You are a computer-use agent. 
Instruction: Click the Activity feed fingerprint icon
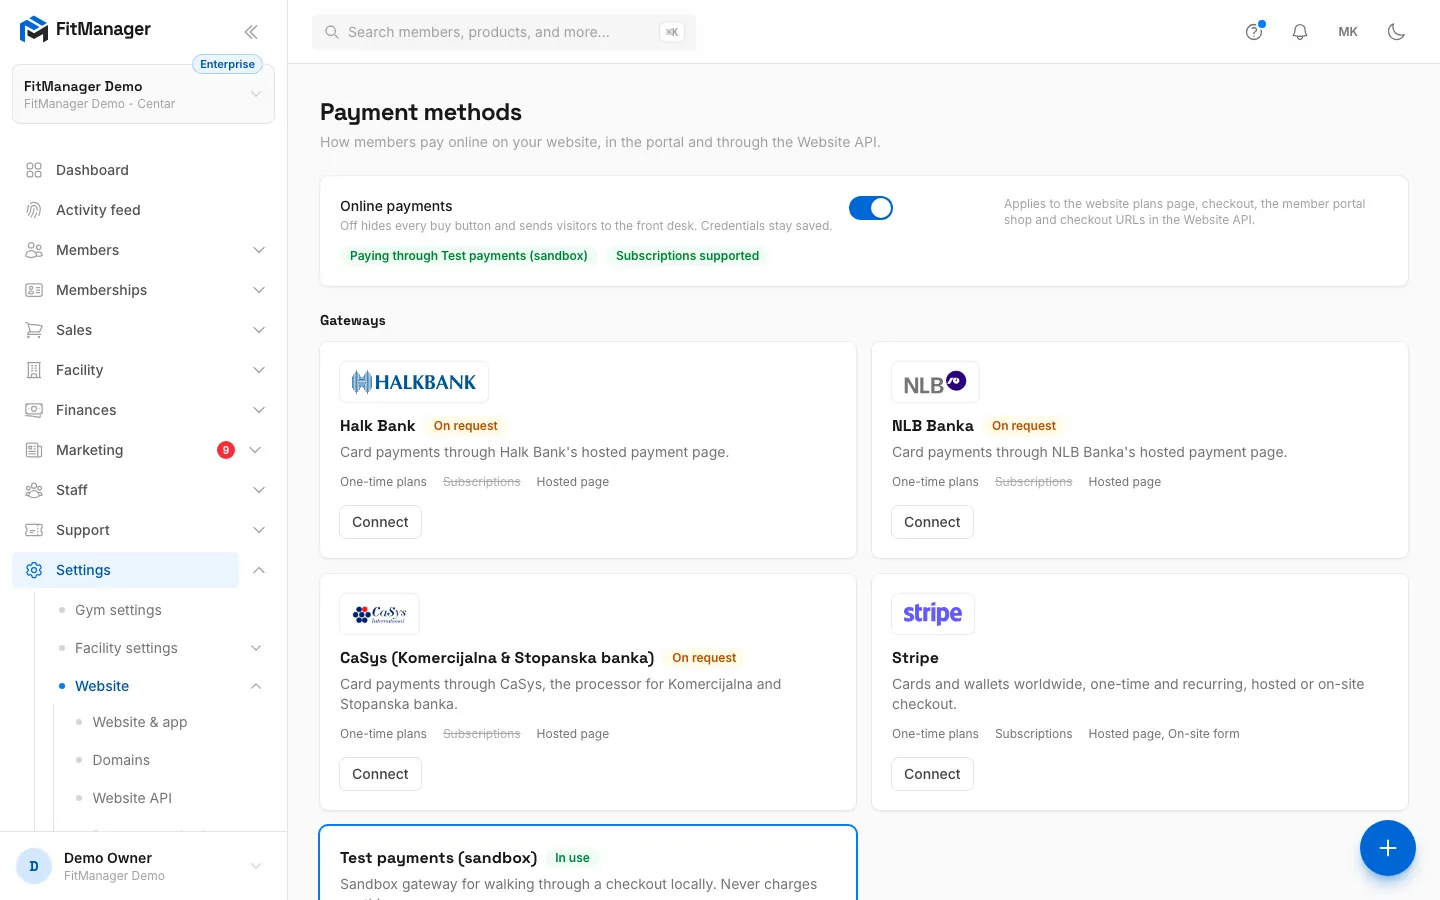click(x=34, y=210)
